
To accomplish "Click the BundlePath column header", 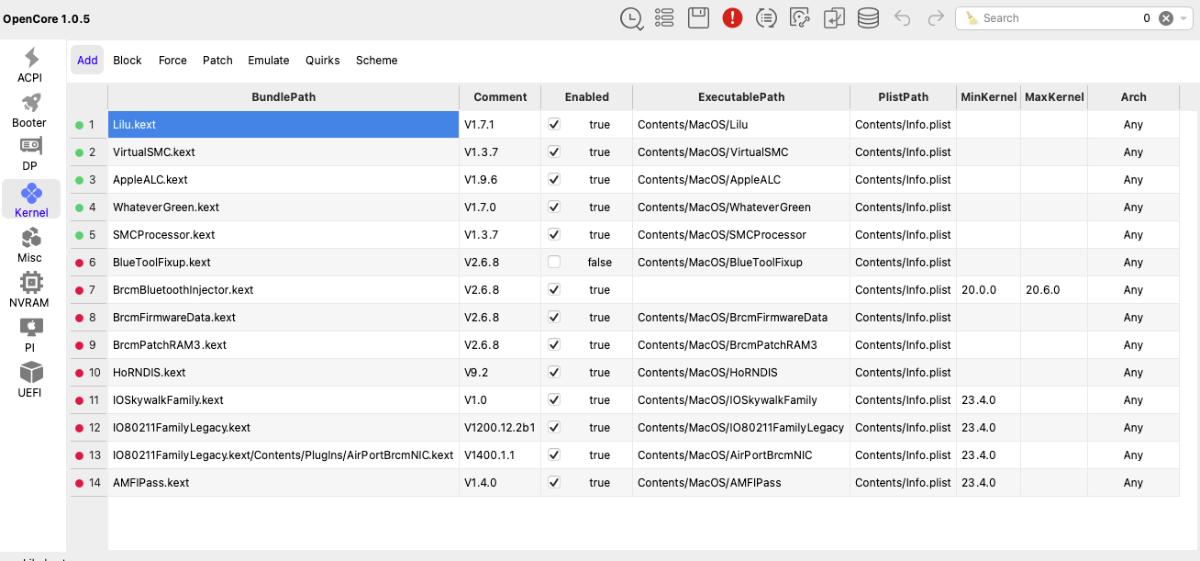I will 283,97.
